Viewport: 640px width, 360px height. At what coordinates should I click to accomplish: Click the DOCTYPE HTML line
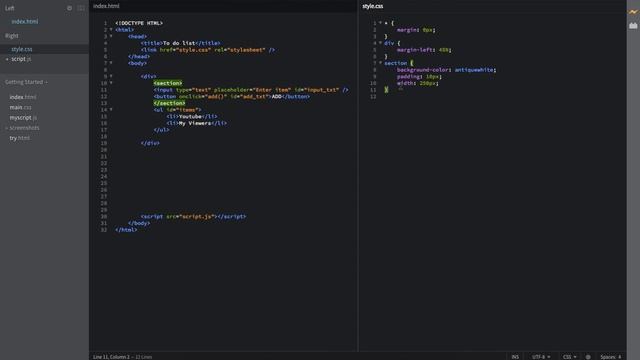pos(139,23)
